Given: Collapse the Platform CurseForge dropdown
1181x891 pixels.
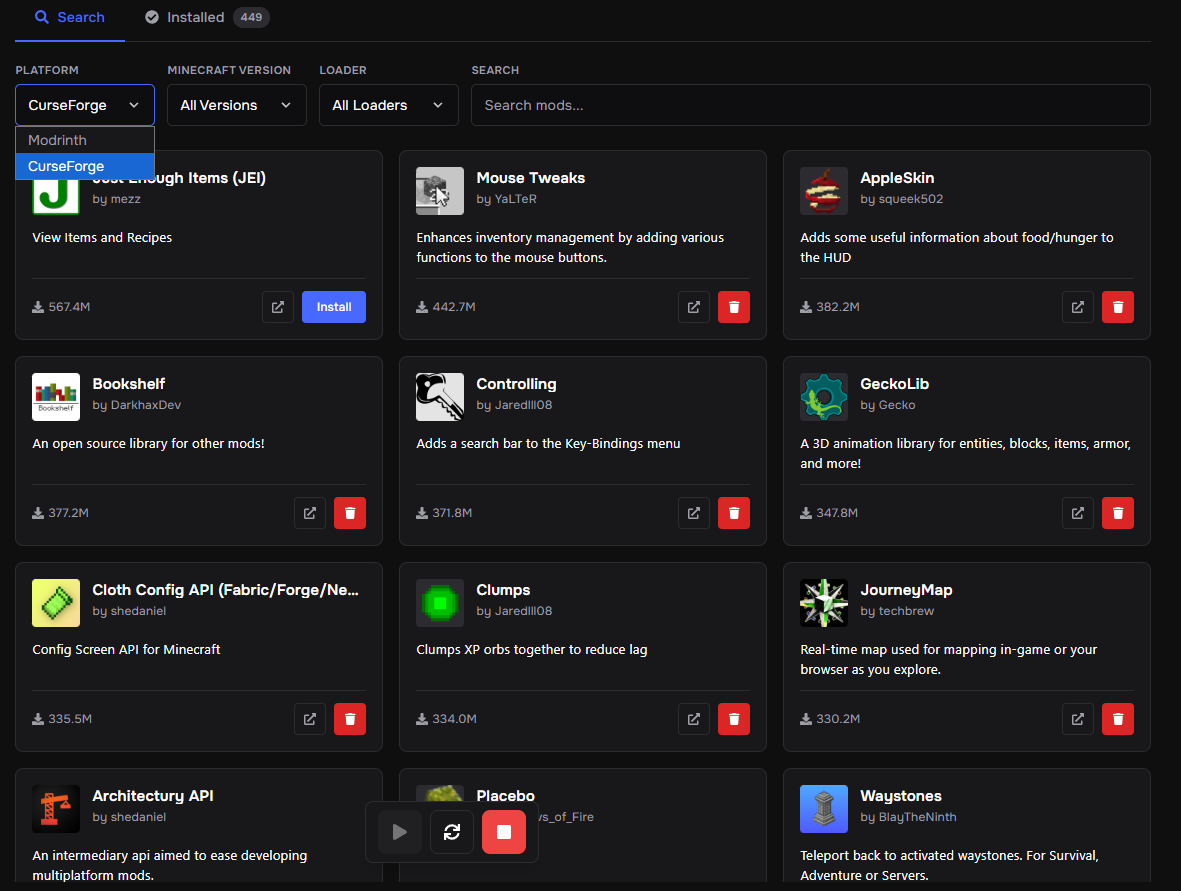Looking at the screenshot, I should tap(84, 105).
